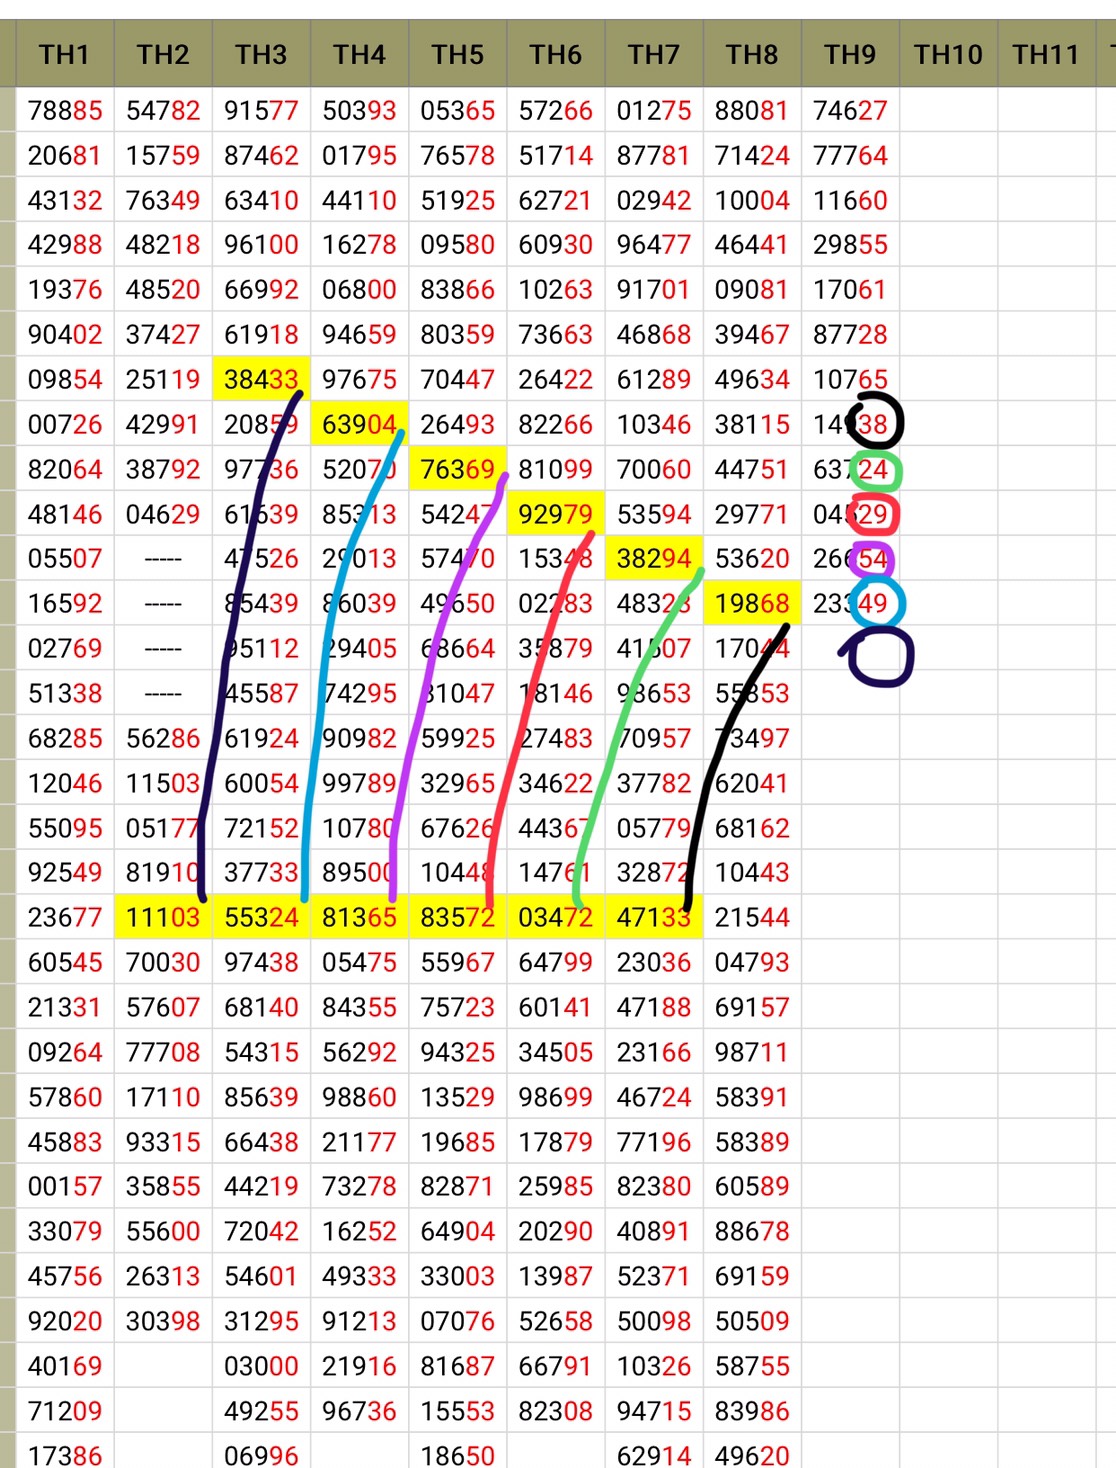
Task: Select highlighted cell 47133
Action: coord(653,917)
